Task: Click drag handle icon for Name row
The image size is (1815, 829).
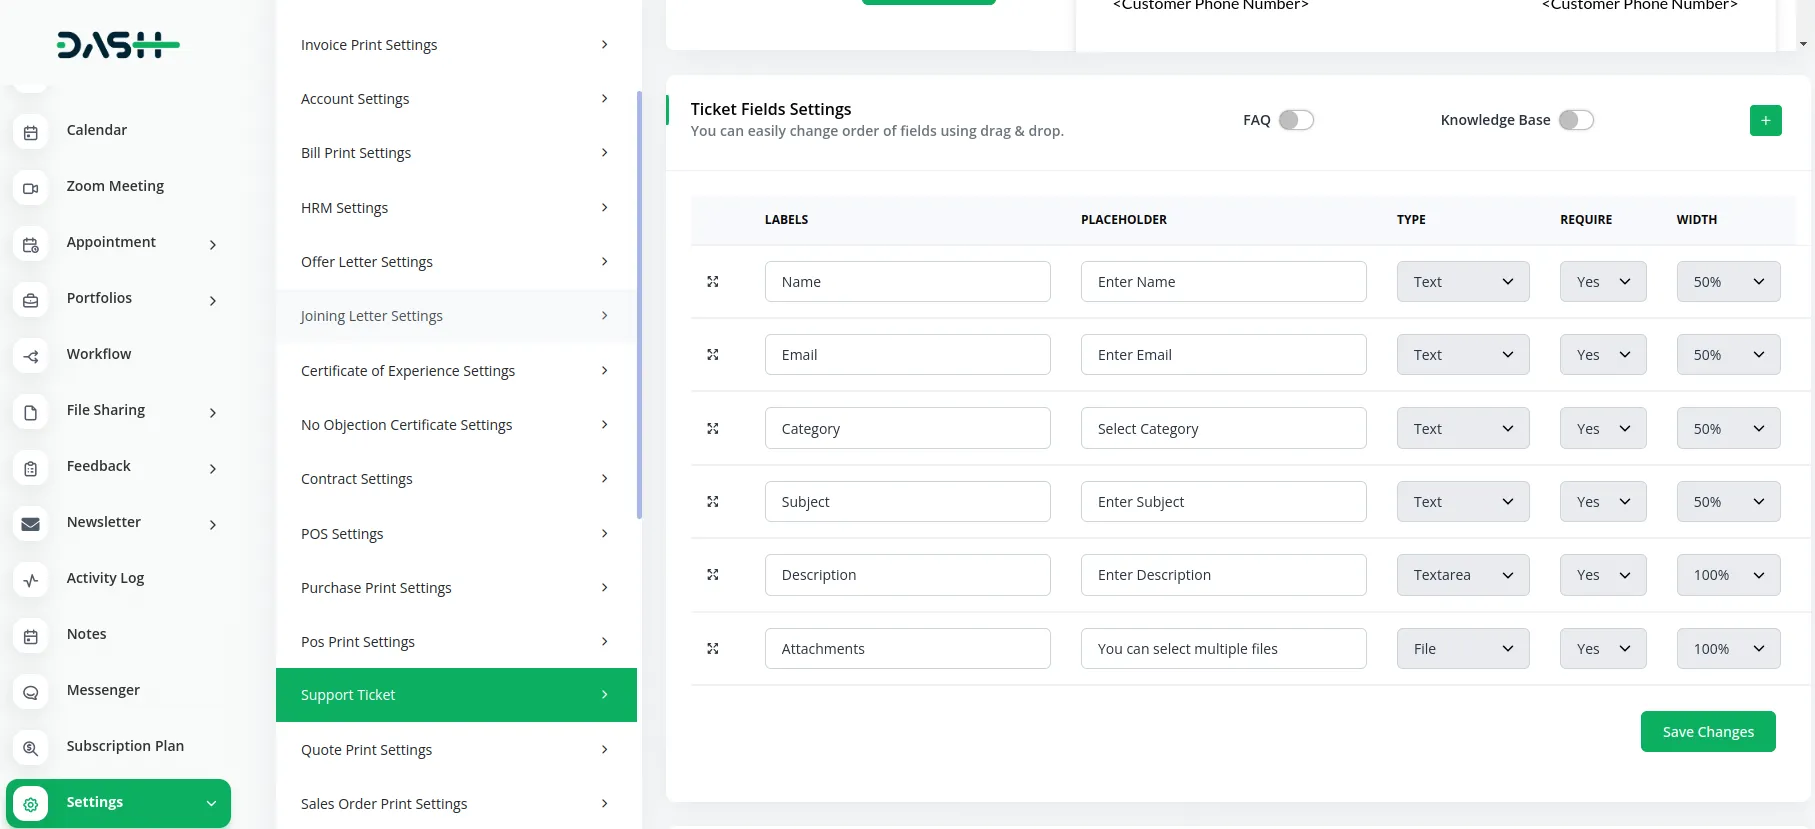Action: (713, 282)
